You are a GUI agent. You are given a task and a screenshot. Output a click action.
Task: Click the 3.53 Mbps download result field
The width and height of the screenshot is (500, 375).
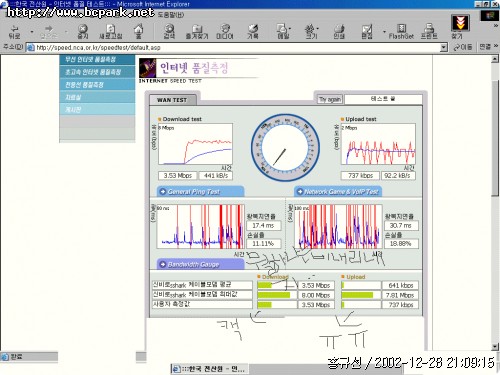point(178,175)
